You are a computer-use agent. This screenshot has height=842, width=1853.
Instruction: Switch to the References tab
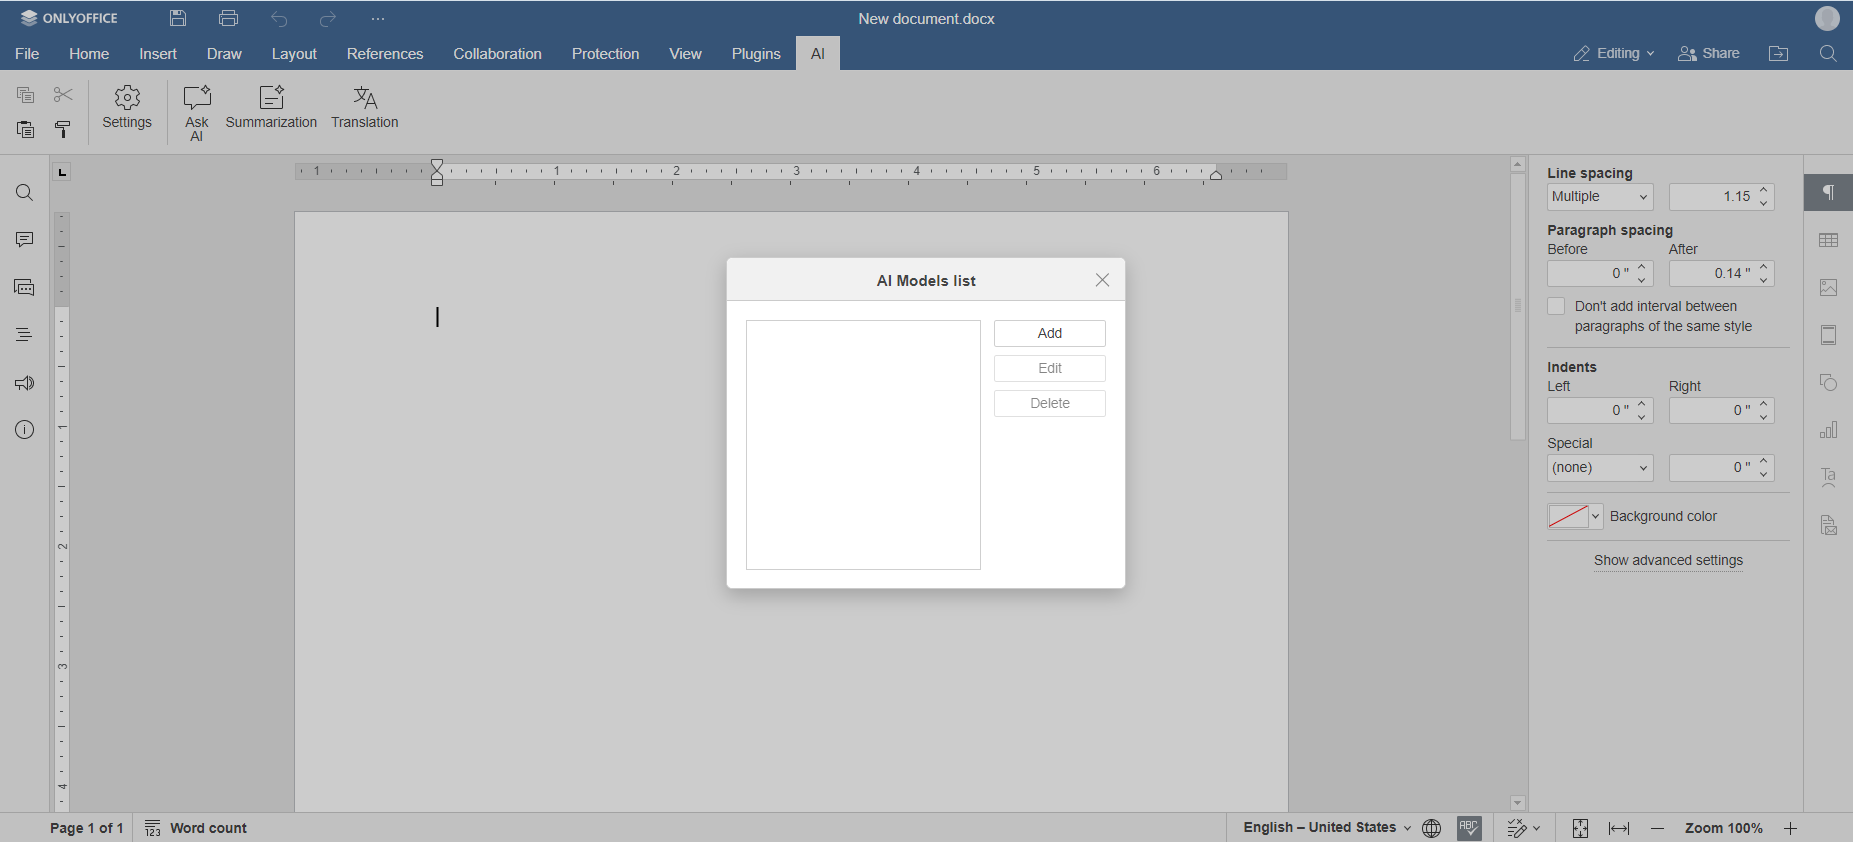385,54
